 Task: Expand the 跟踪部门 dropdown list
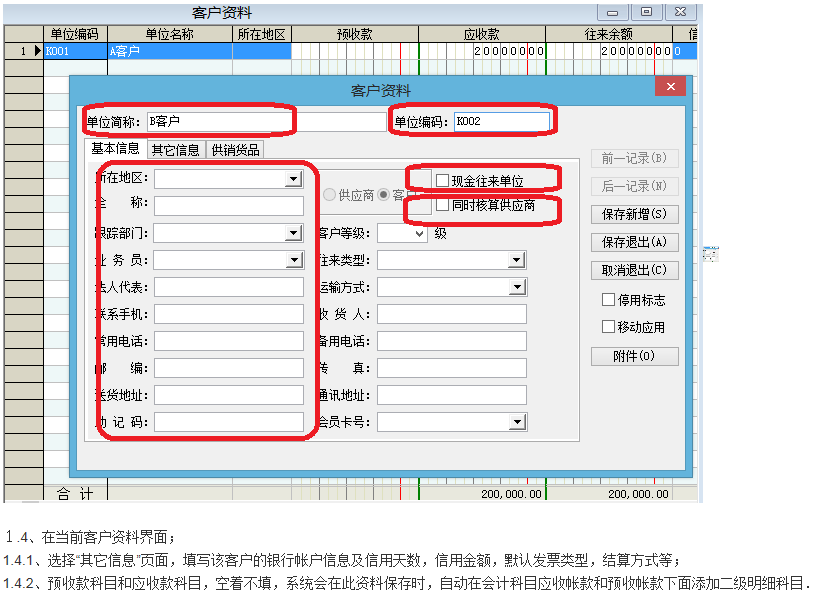pyautogui.click(x=294, y=232)
